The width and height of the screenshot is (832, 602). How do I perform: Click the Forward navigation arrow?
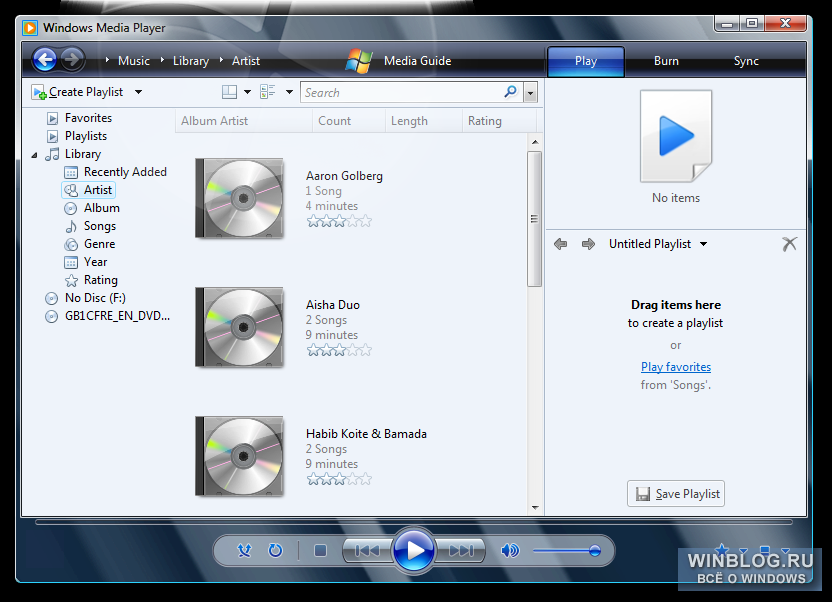(x=72, y=59)
